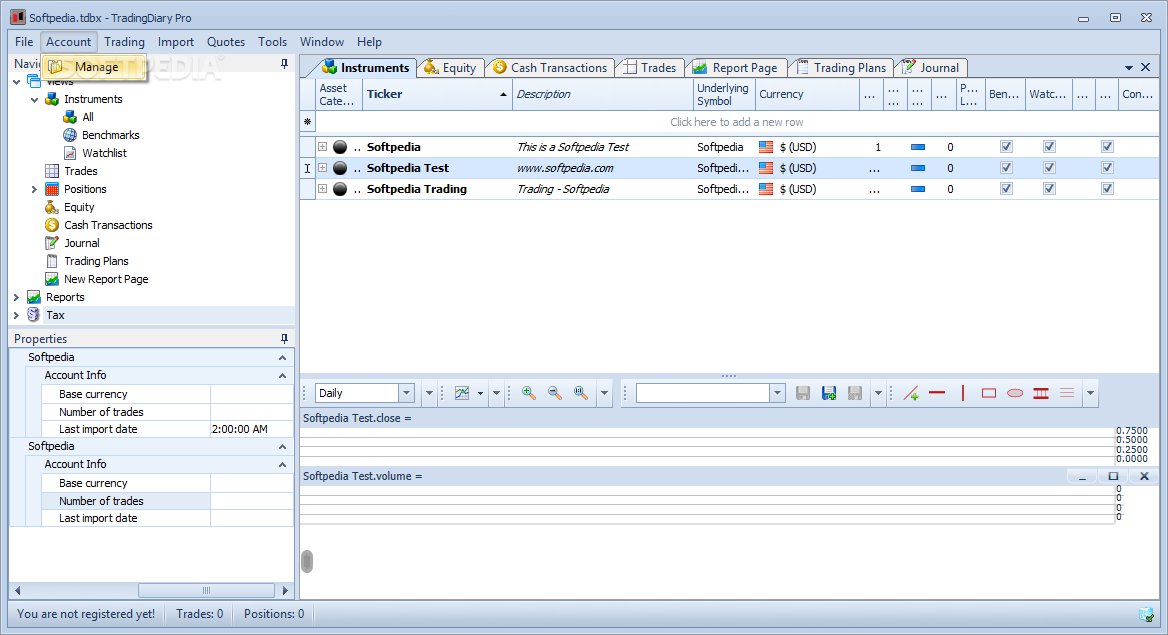The image size is (1168, 635).
Task: Select the rectangle drawing tool
Action: point(989,393)
